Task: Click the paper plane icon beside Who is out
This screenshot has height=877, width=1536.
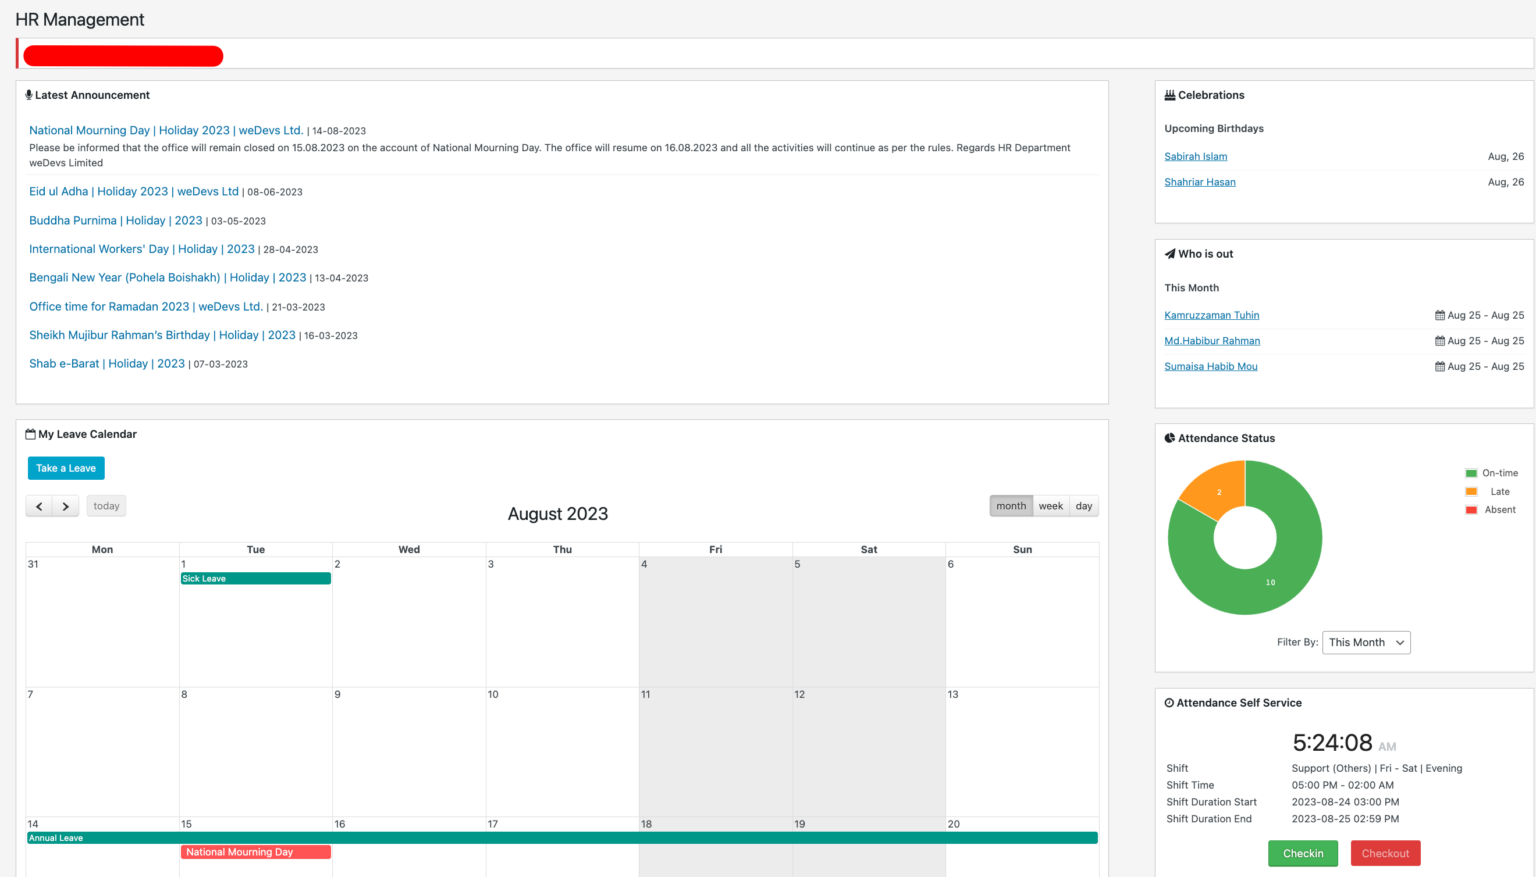Action: (x=1171, y=253)
